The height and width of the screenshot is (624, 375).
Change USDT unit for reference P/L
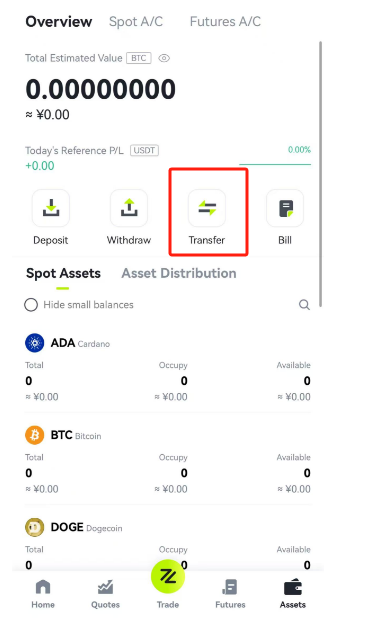(144, 150)
